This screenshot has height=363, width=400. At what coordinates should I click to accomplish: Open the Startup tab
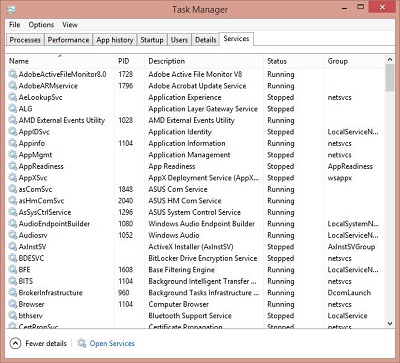pos(152,40)
